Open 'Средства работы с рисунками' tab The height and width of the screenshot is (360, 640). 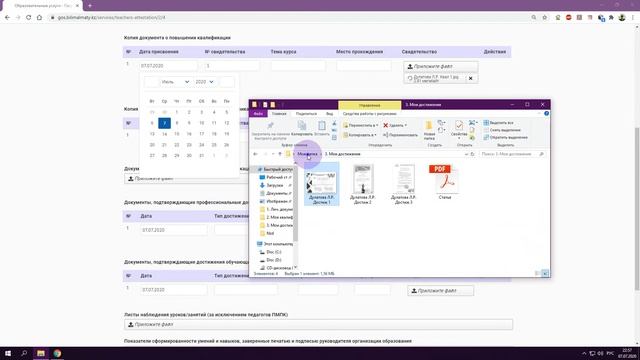tap(369, 113)
